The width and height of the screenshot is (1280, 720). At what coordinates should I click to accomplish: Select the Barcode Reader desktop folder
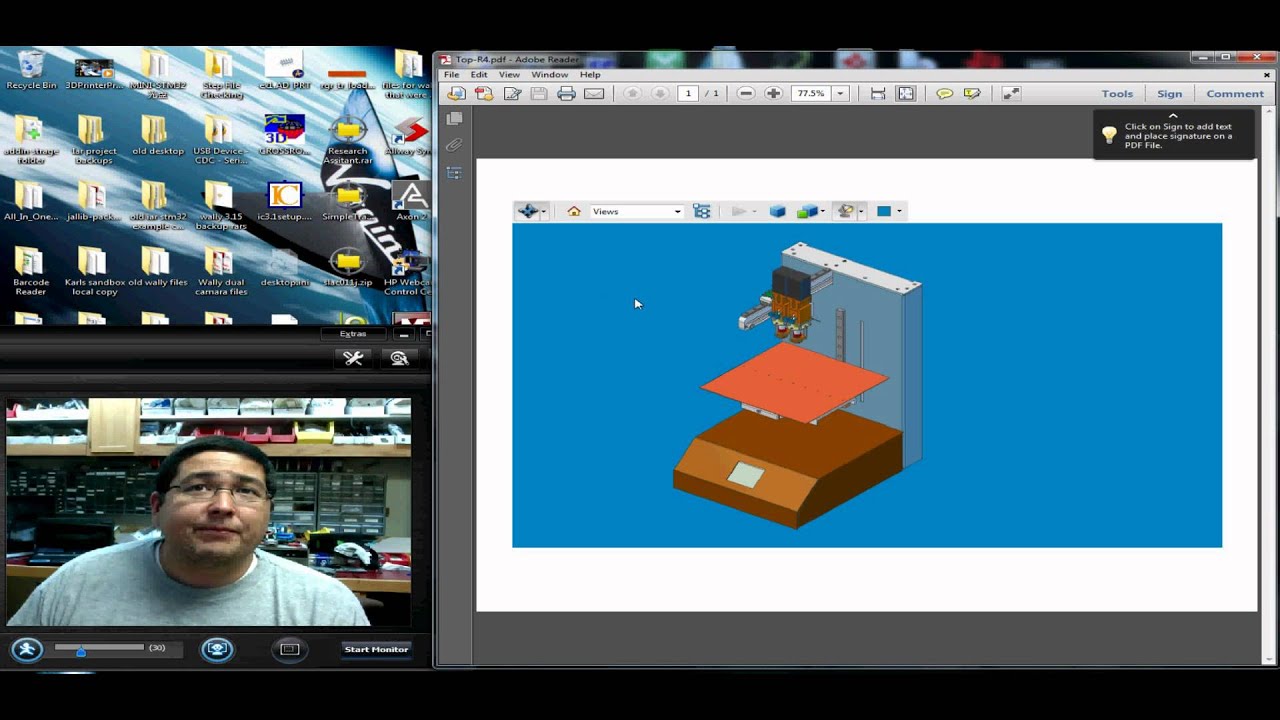(x=31, y=271)
